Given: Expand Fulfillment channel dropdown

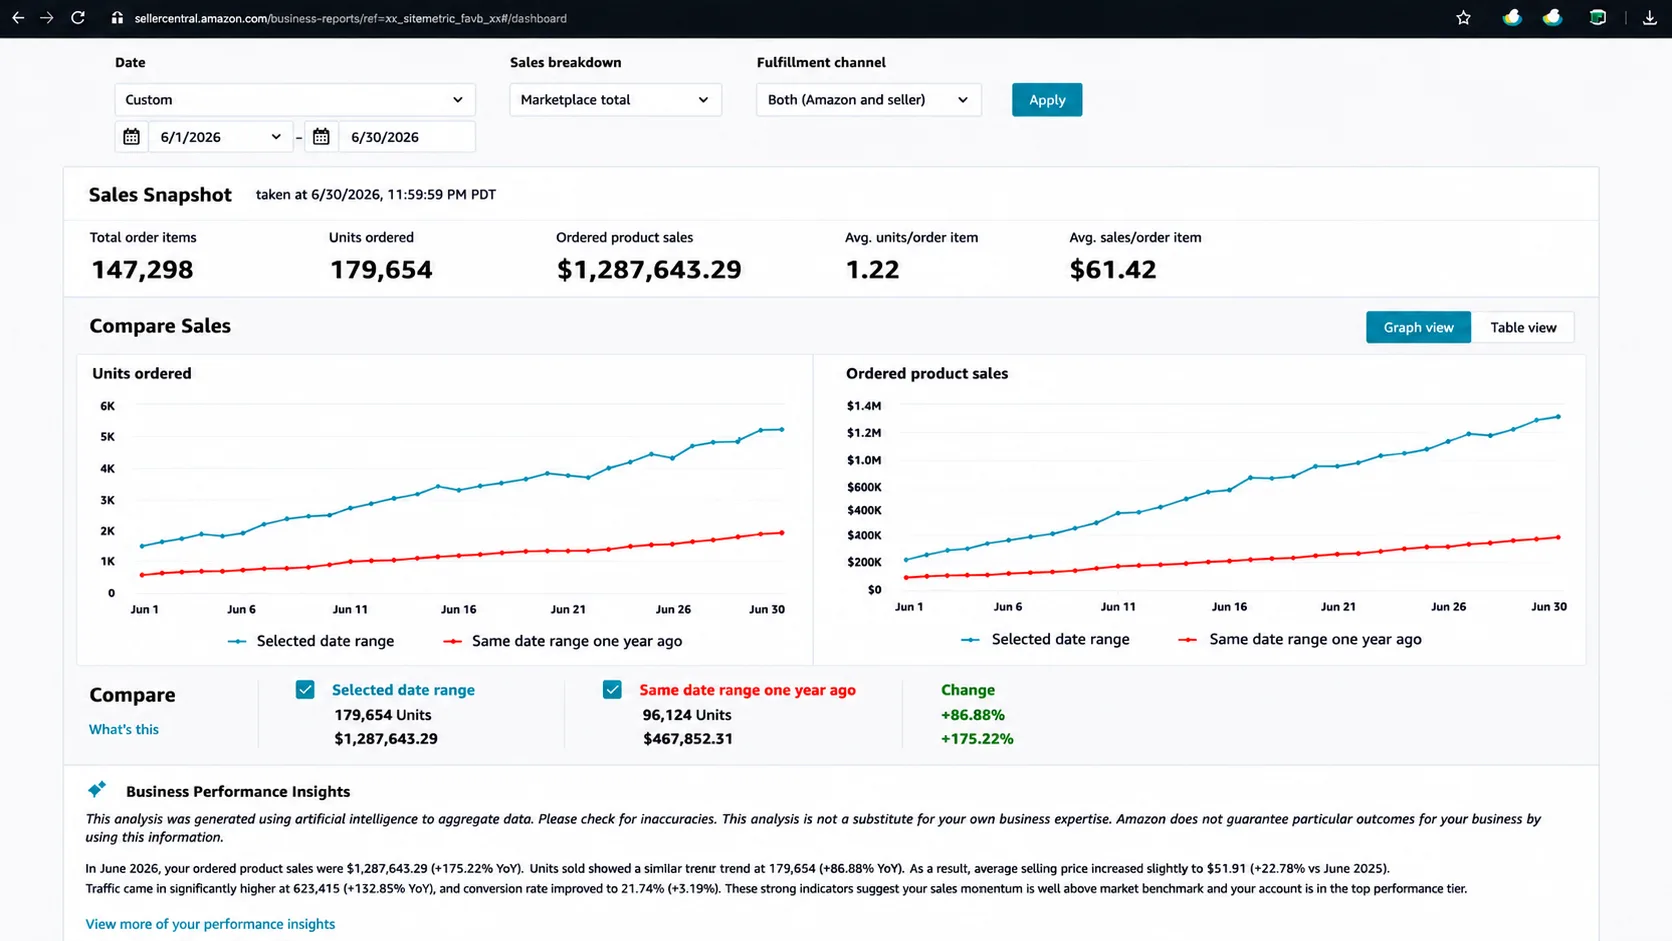Looking at the screenshot, I should coord(868,100).
